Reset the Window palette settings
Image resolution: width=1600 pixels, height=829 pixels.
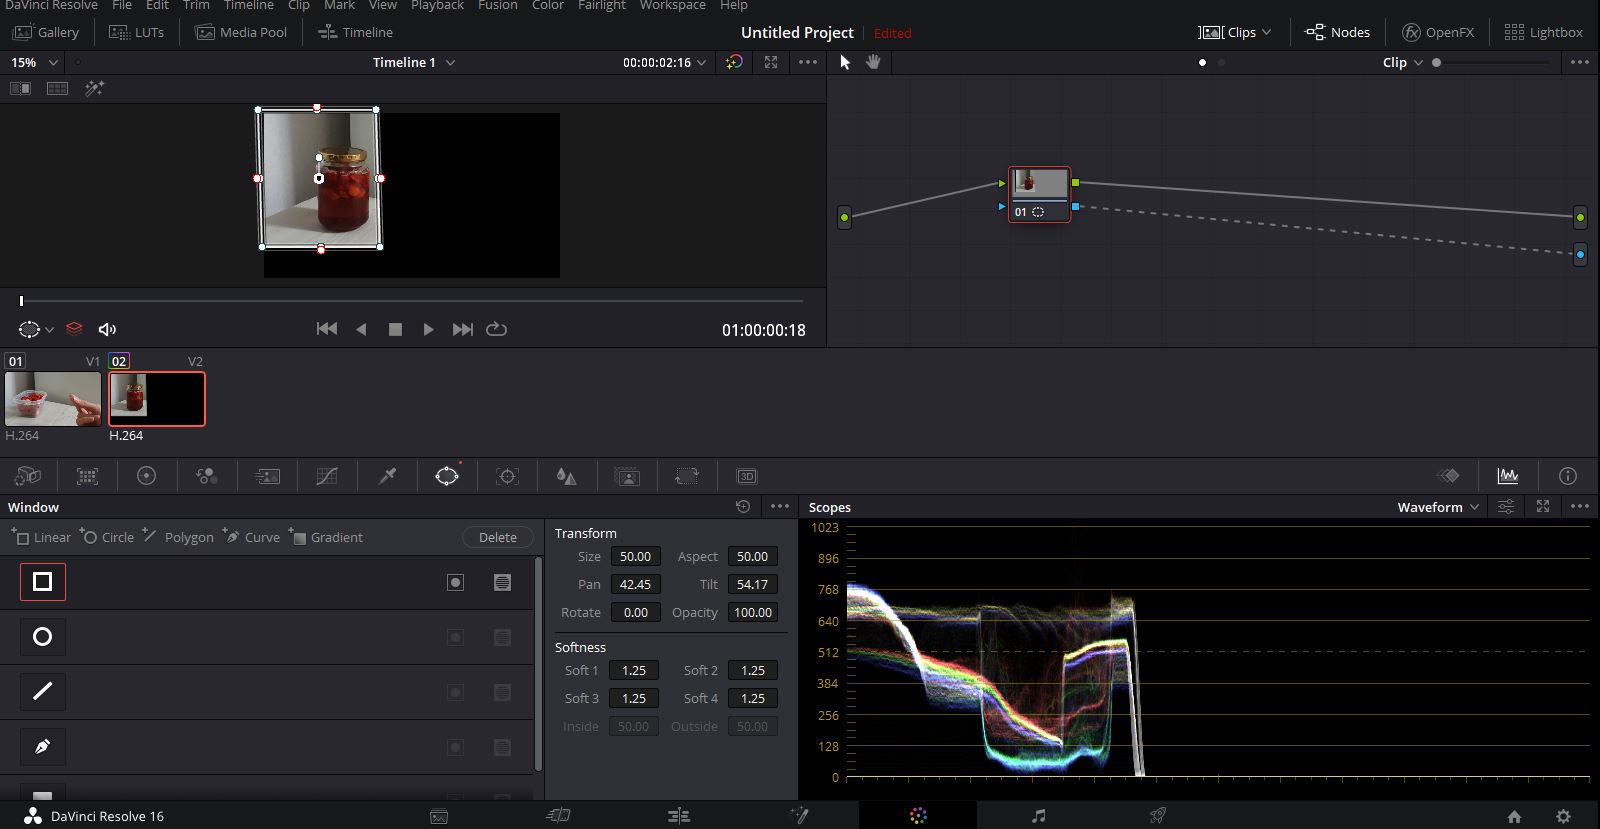[743, 506]
